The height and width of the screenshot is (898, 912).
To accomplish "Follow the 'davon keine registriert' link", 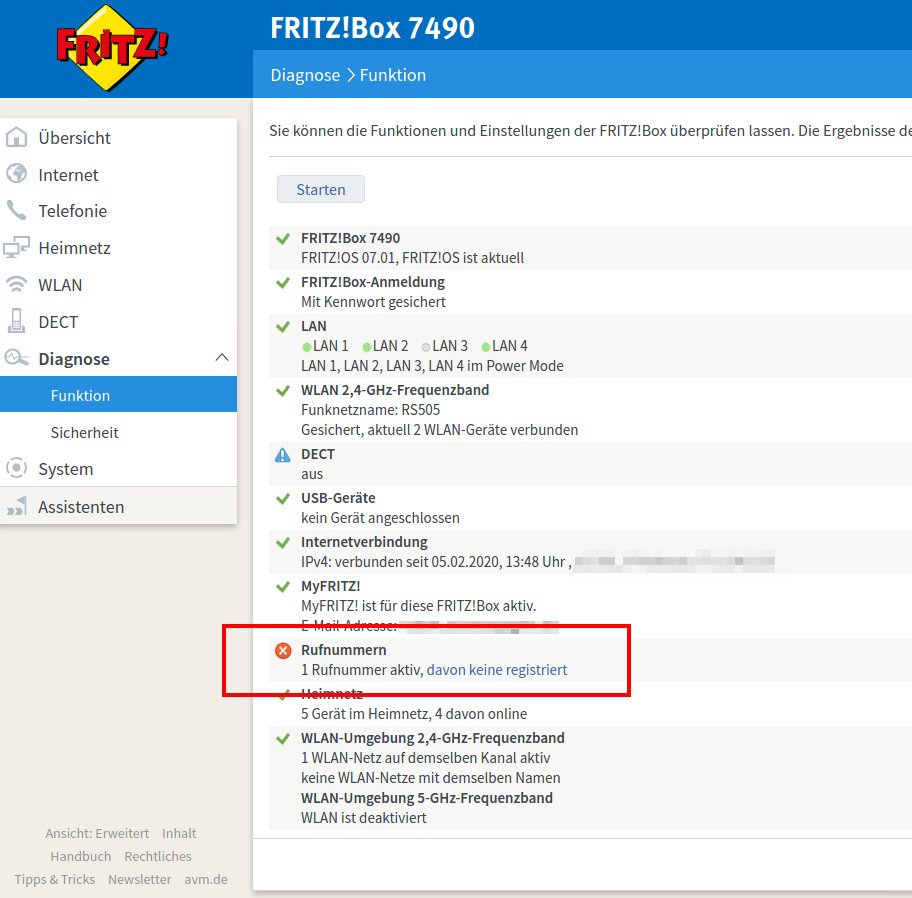I will tap(497, 669).
